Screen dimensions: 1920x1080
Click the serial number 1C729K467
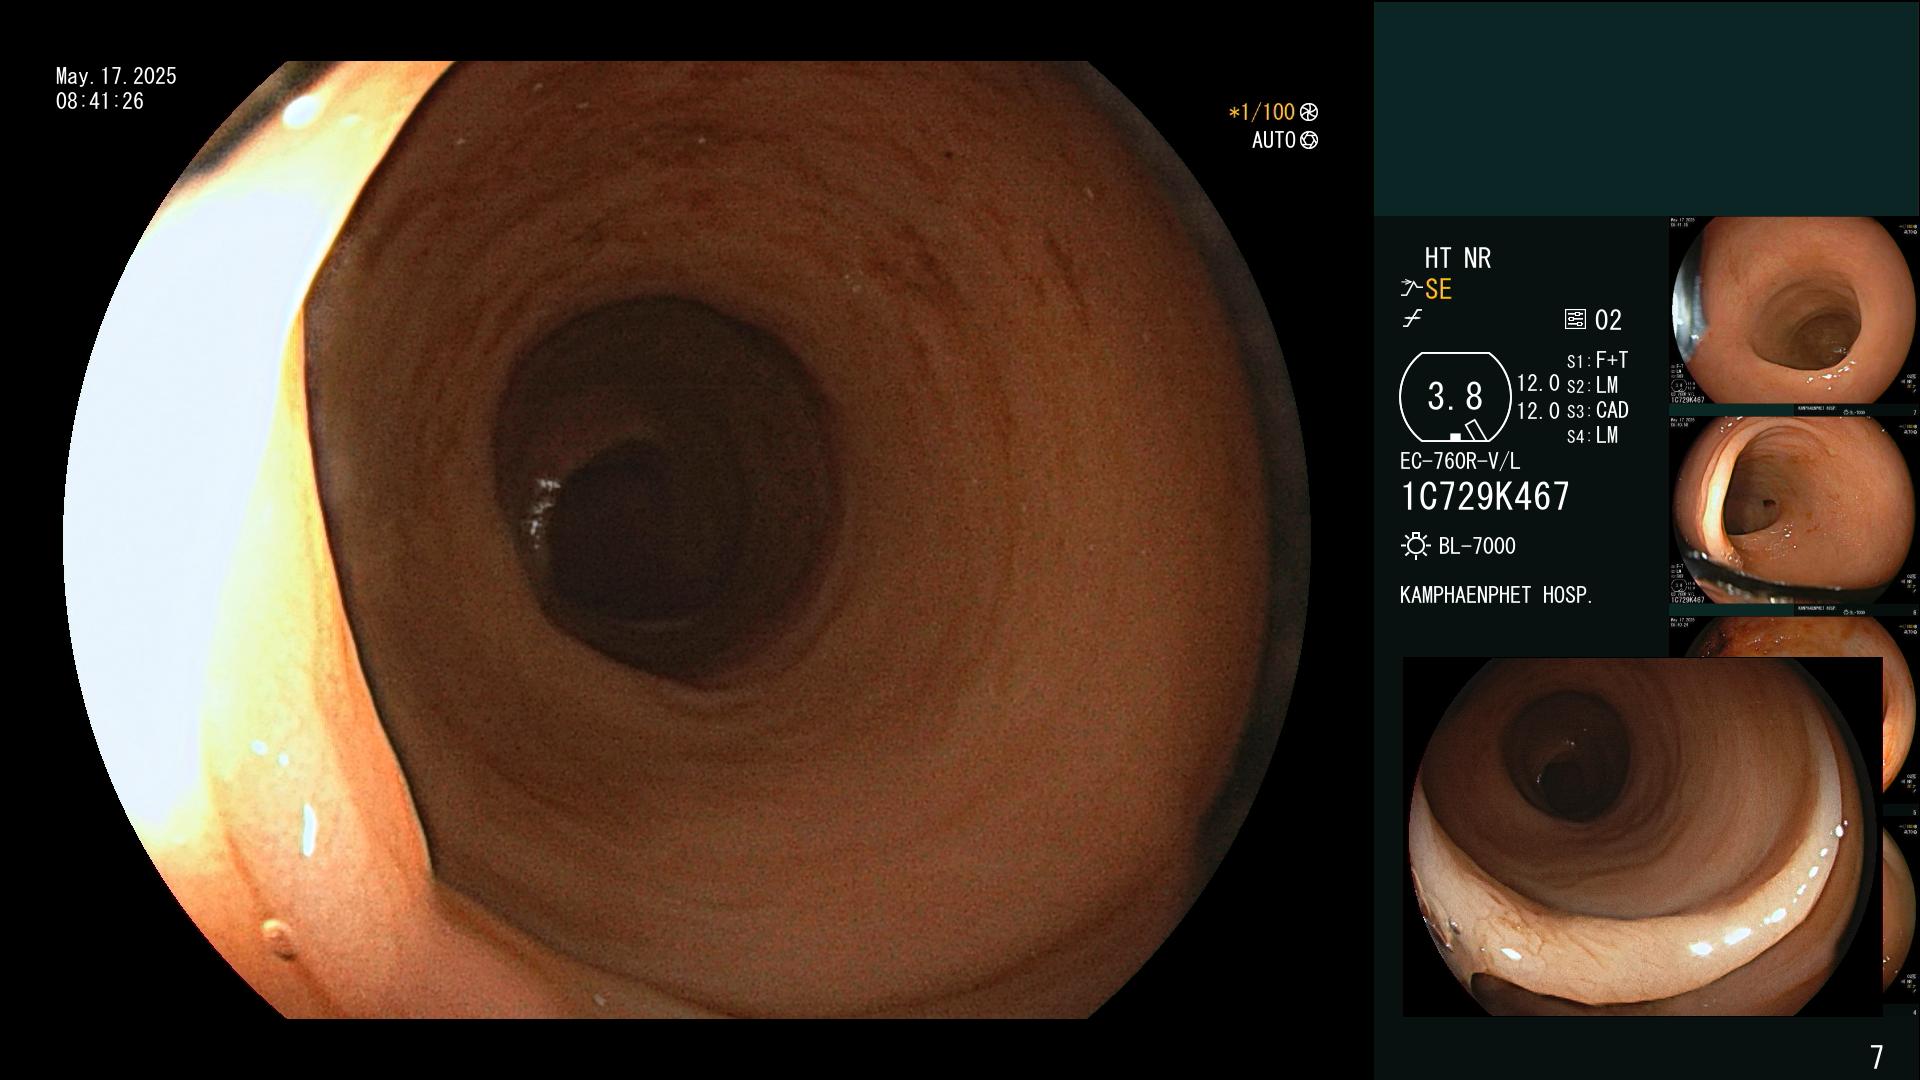point(1485,497)
